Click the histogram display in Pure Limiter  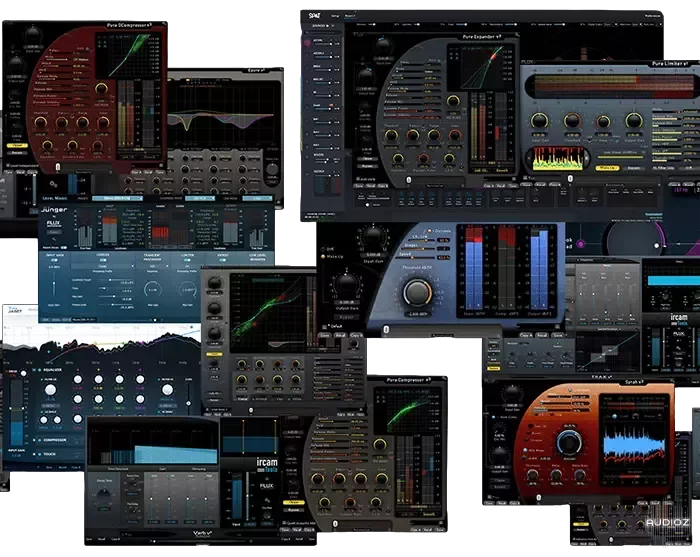click(558, 157)
